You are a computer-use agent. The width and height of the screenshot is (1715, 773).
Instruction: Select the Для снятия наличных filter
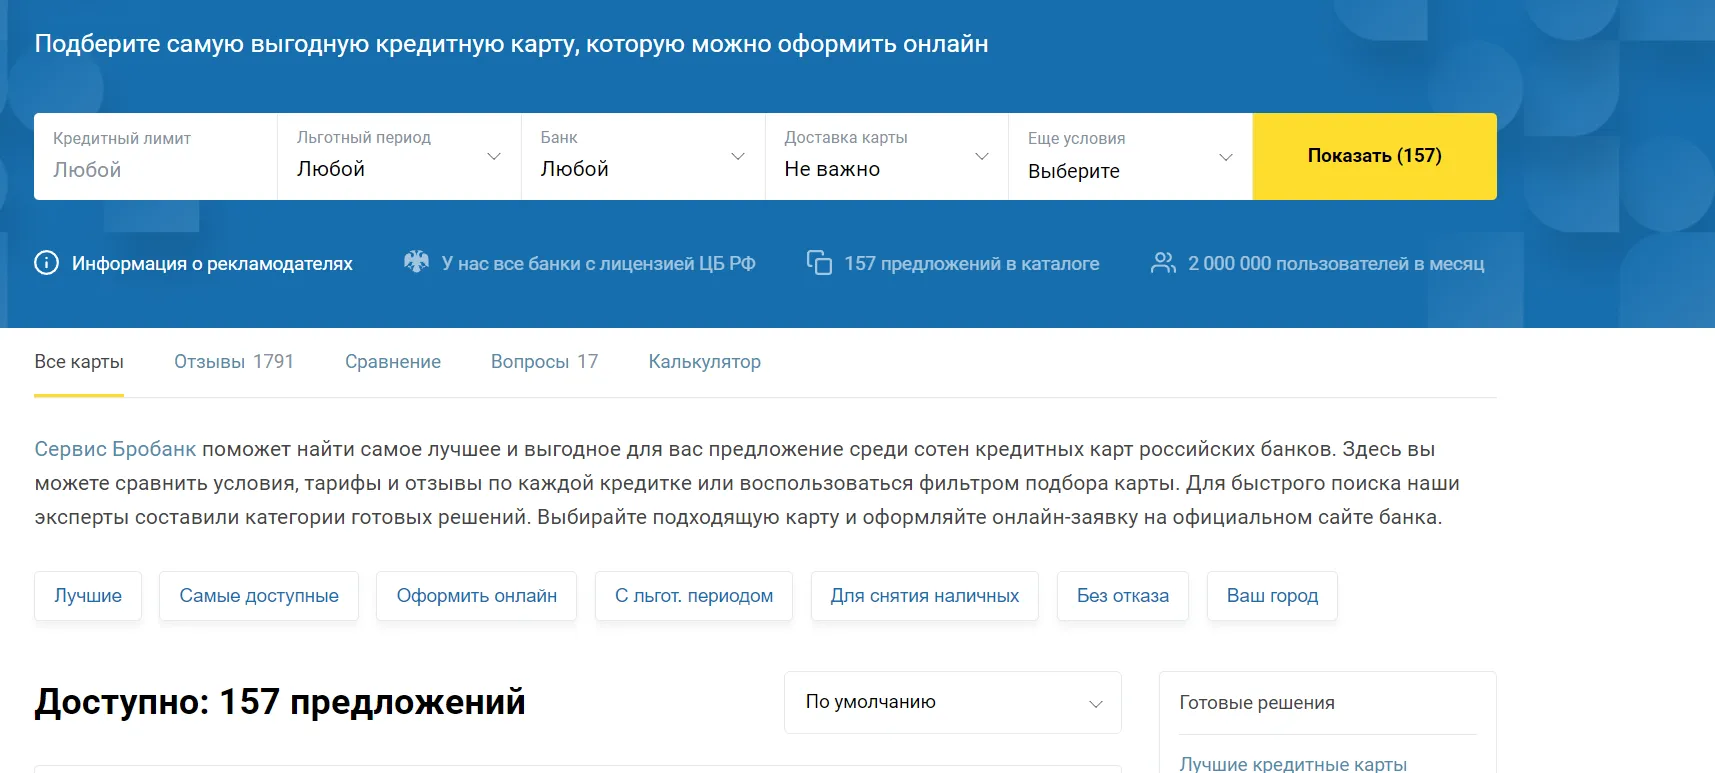(924, 596)
